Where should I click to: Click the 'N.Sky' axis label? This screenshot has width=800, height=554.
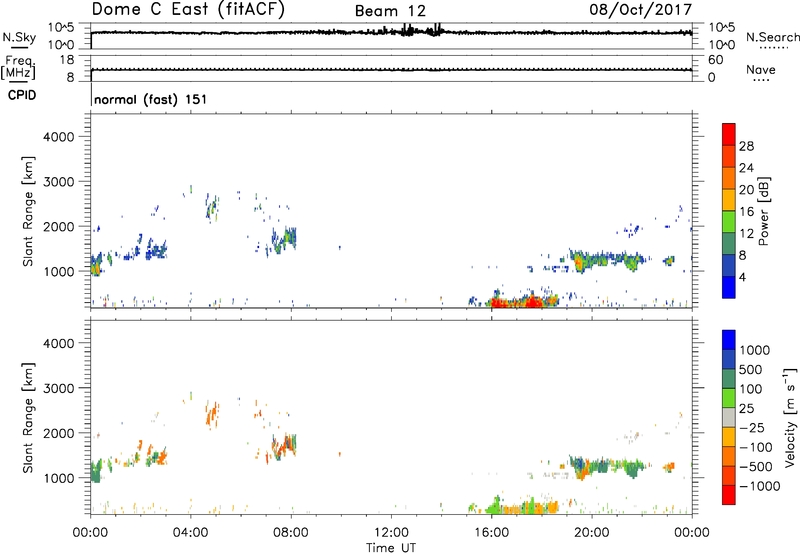point(19,38)
